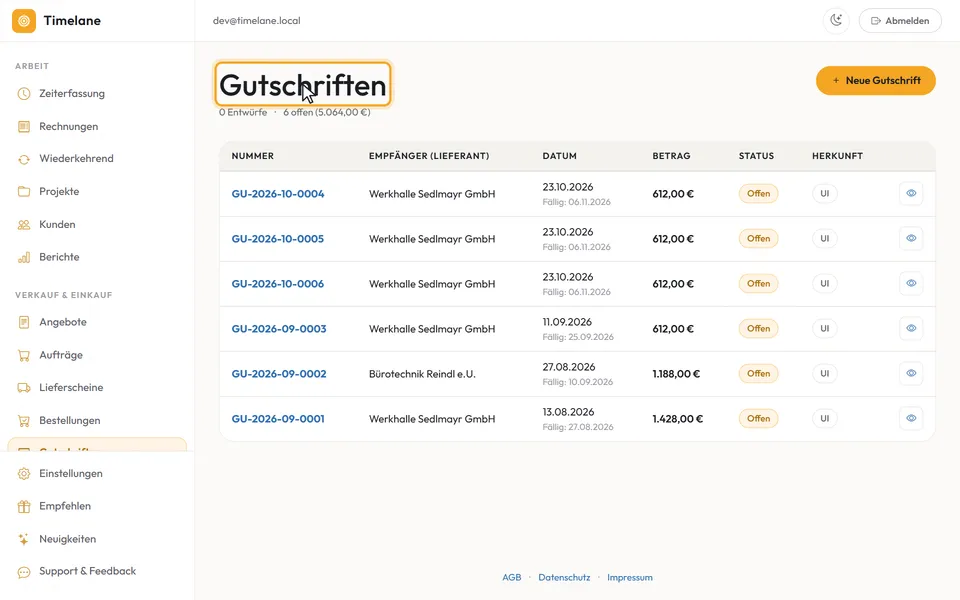Toggle dark mode with the moon icon

tap(836, 20)
